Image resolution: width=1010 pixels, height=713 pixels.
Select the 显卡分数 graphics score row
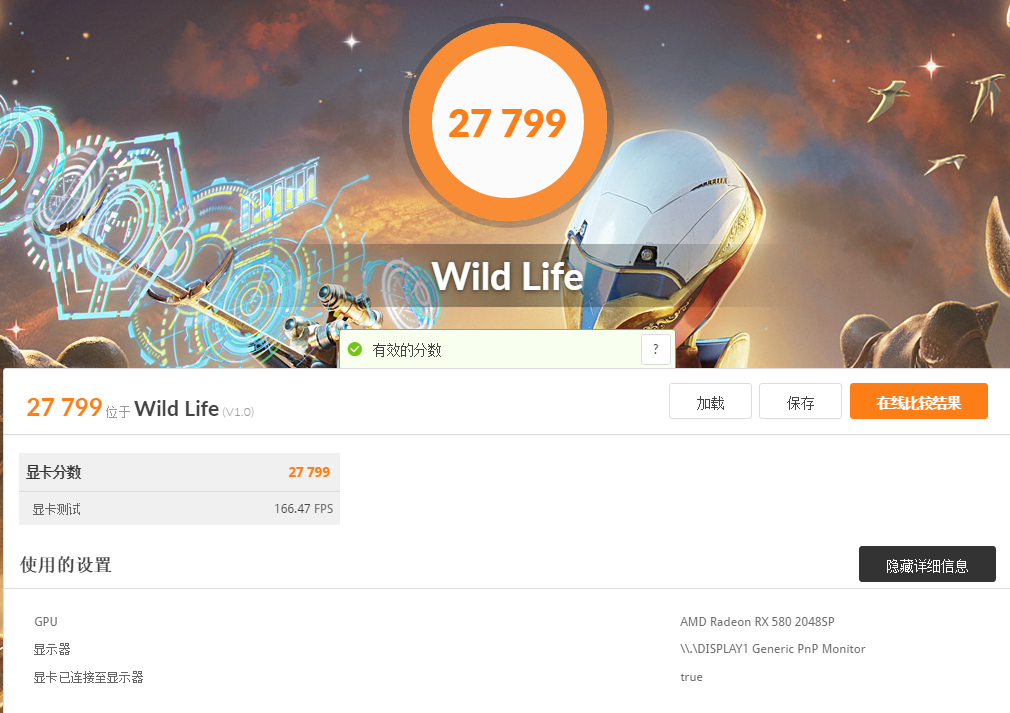pos(179,472)
